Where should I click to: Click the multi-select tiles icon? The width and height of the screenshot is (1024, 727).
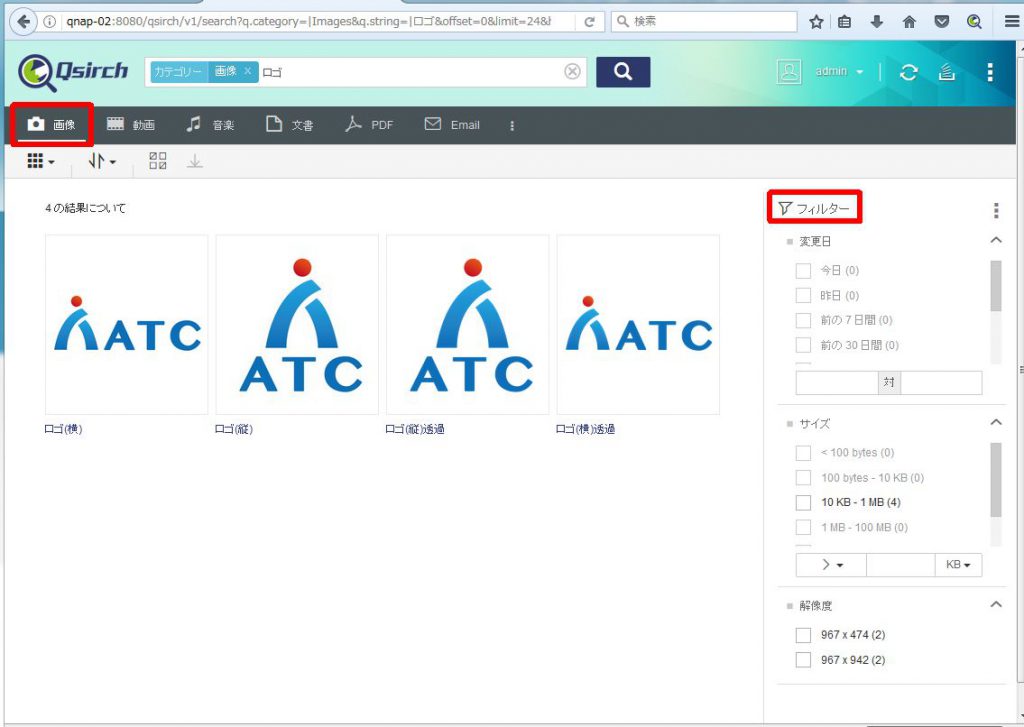coord(157,161)
